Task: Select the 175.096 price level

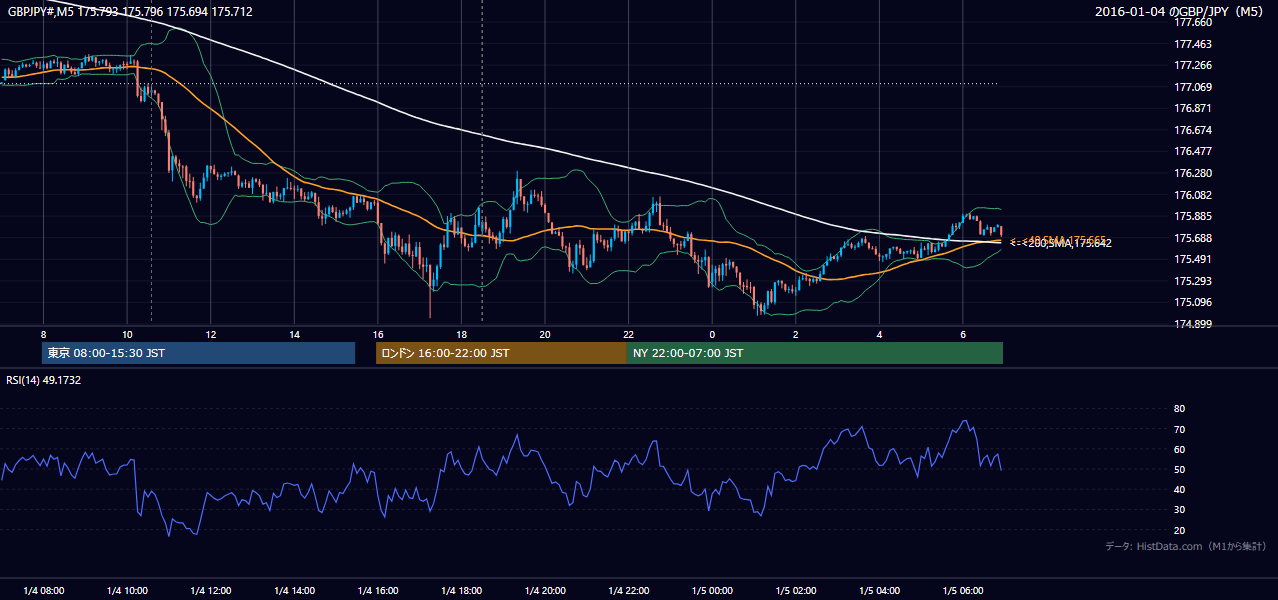Action: click(x=1192, y=302)
